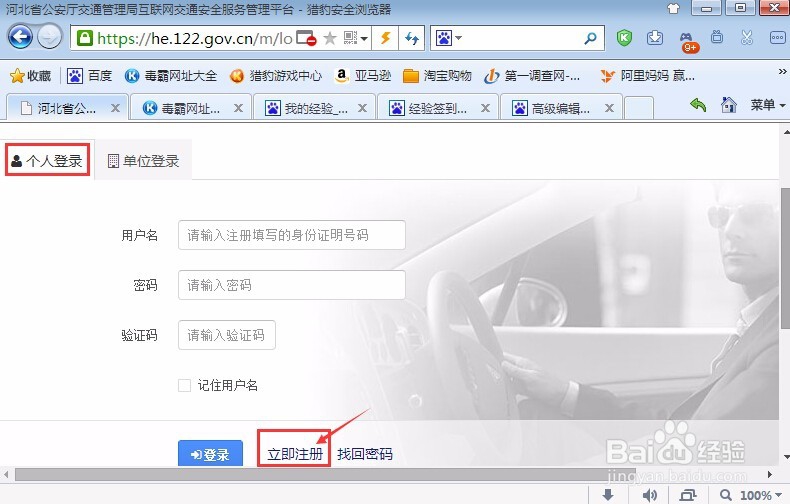Open the QR code icon in address bar
This screenshot has height=504, width=790.
(x=350, y=38)
